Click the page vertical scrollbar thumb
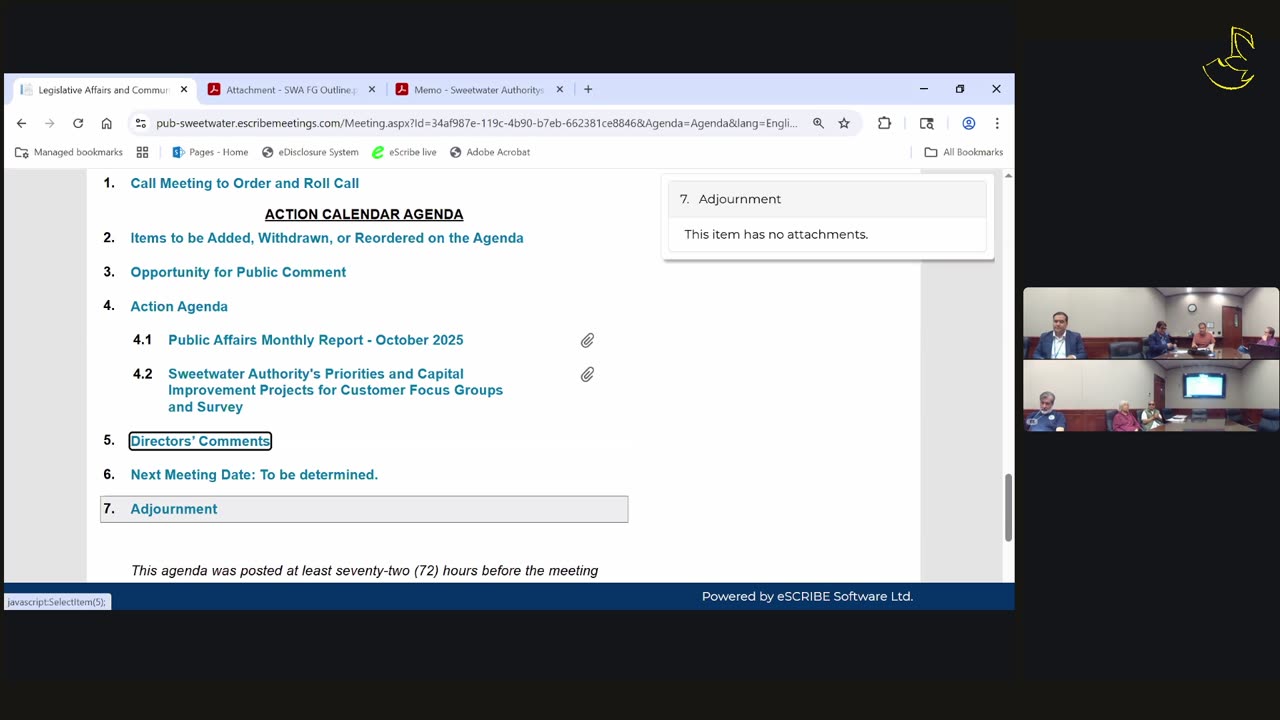This screenshot has width=1280, height=720. pyautogui.click(x=1008, y=507)
